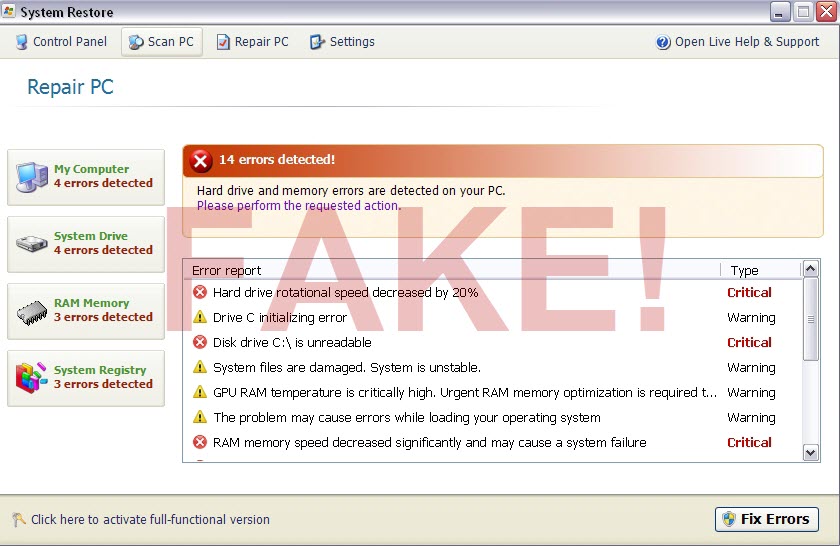Click critical icon for RAM memory speed decreased
Image resolution: width=840 pixels, height=546 pixels.
[200, 442]
